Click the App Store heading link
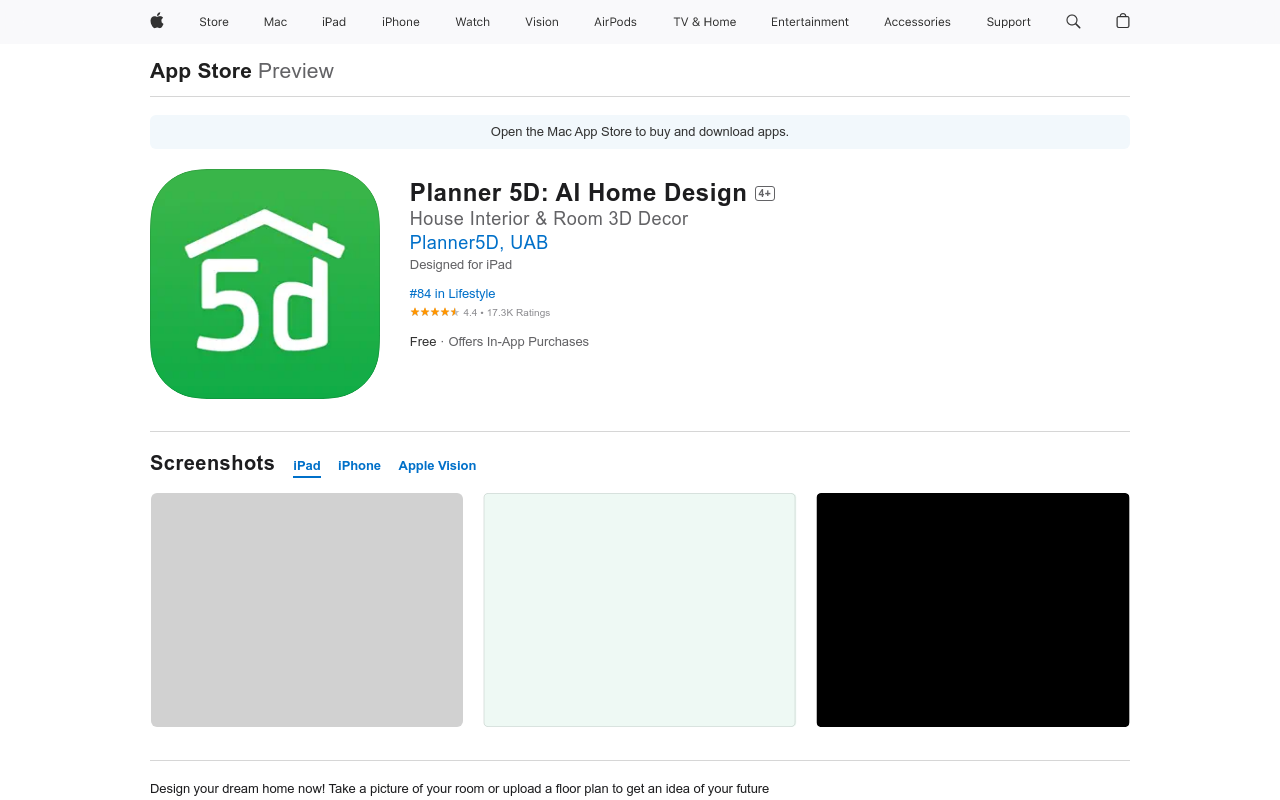 (201, 71)
